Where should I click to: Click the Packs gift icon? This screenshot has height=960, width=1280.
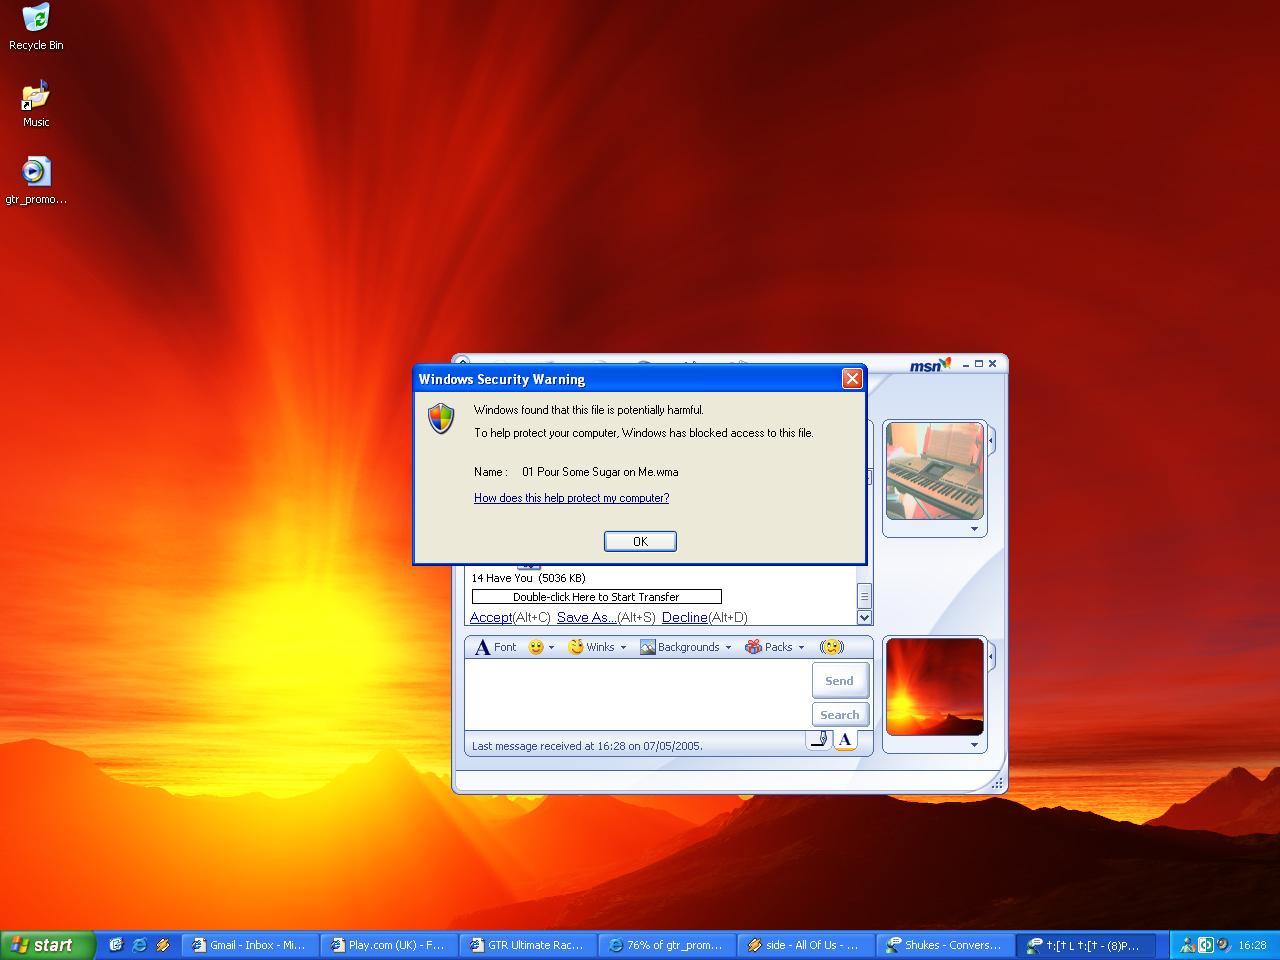[x=753, y=646]
